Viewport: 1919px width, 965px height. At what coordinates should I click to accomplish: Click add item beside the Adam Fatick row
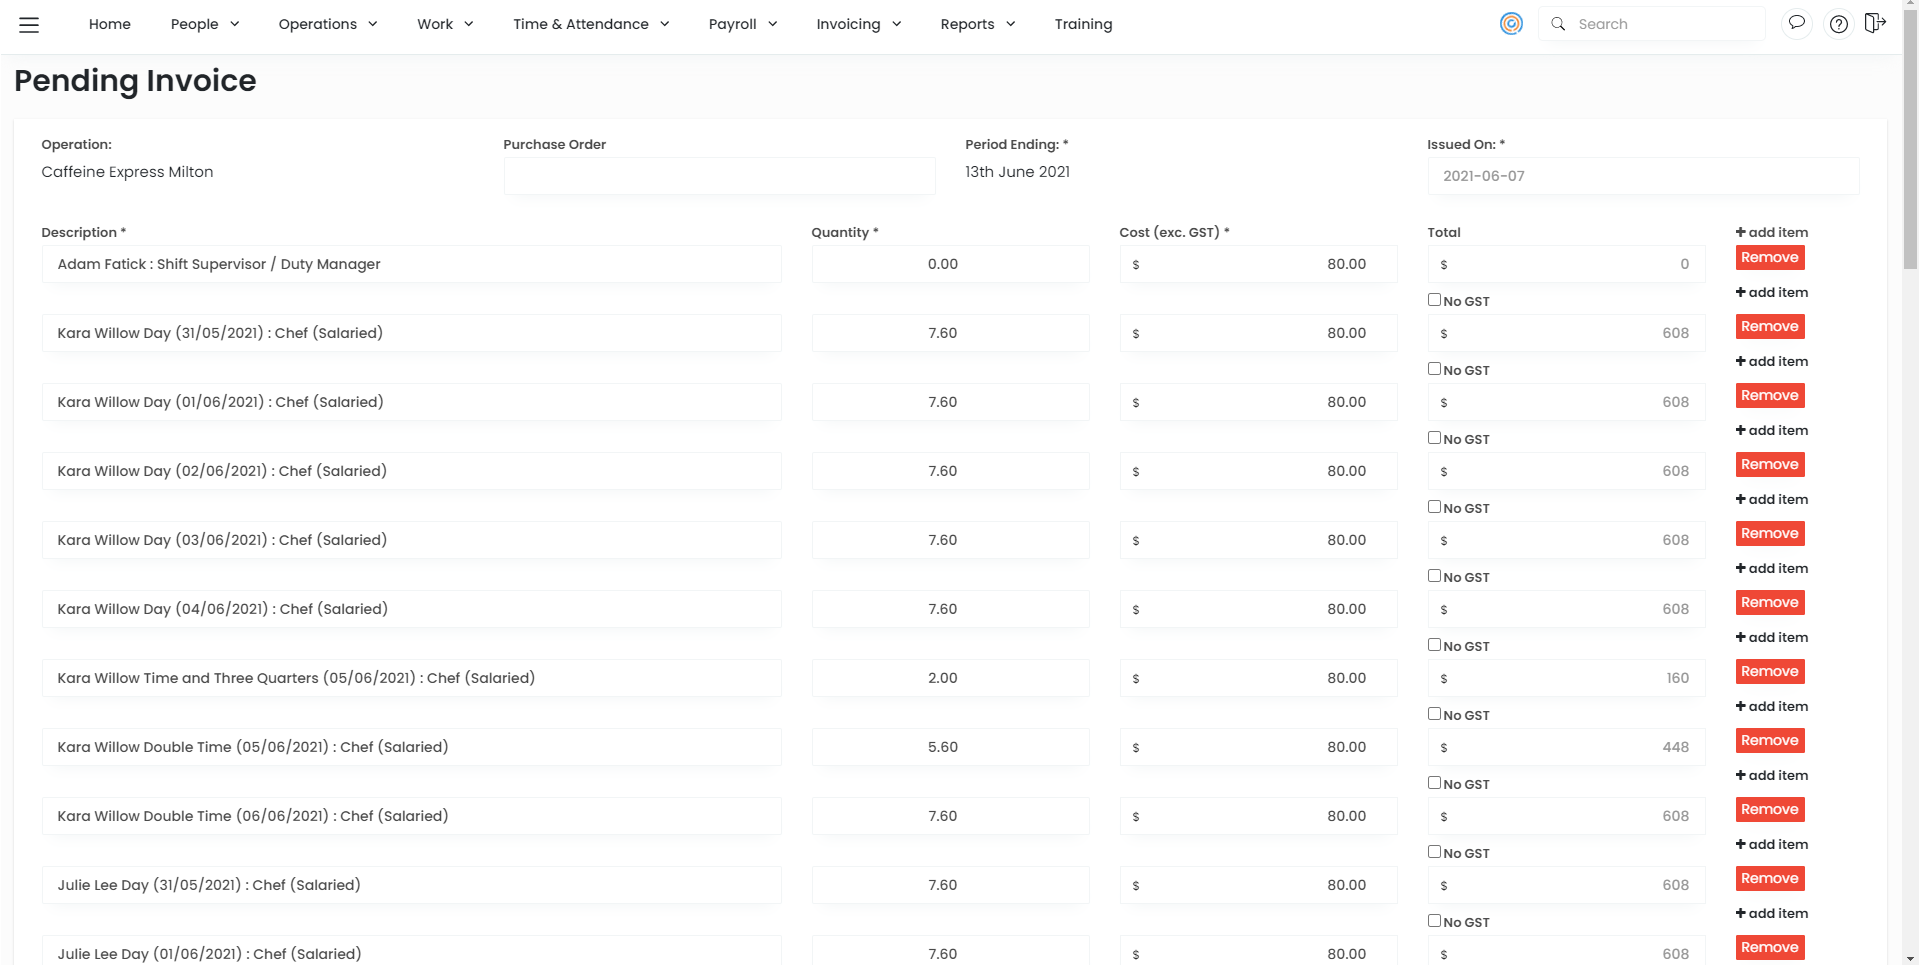(x=1771, y=232)
